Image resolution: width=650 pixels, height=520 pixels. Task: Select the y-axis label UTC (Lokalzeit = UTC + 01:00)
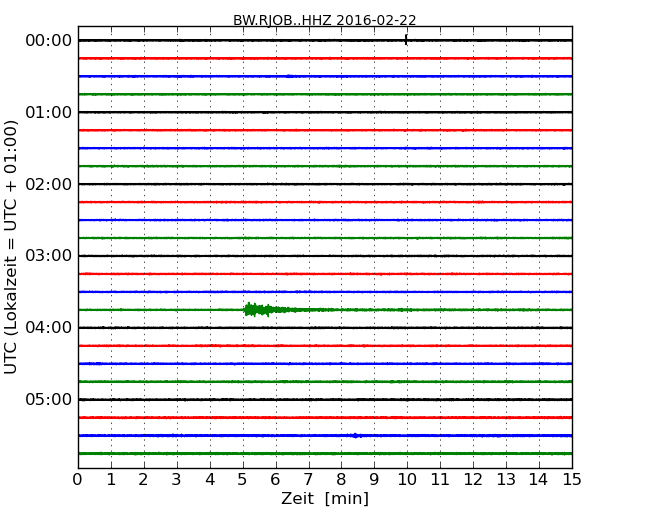tap(11, 247)
